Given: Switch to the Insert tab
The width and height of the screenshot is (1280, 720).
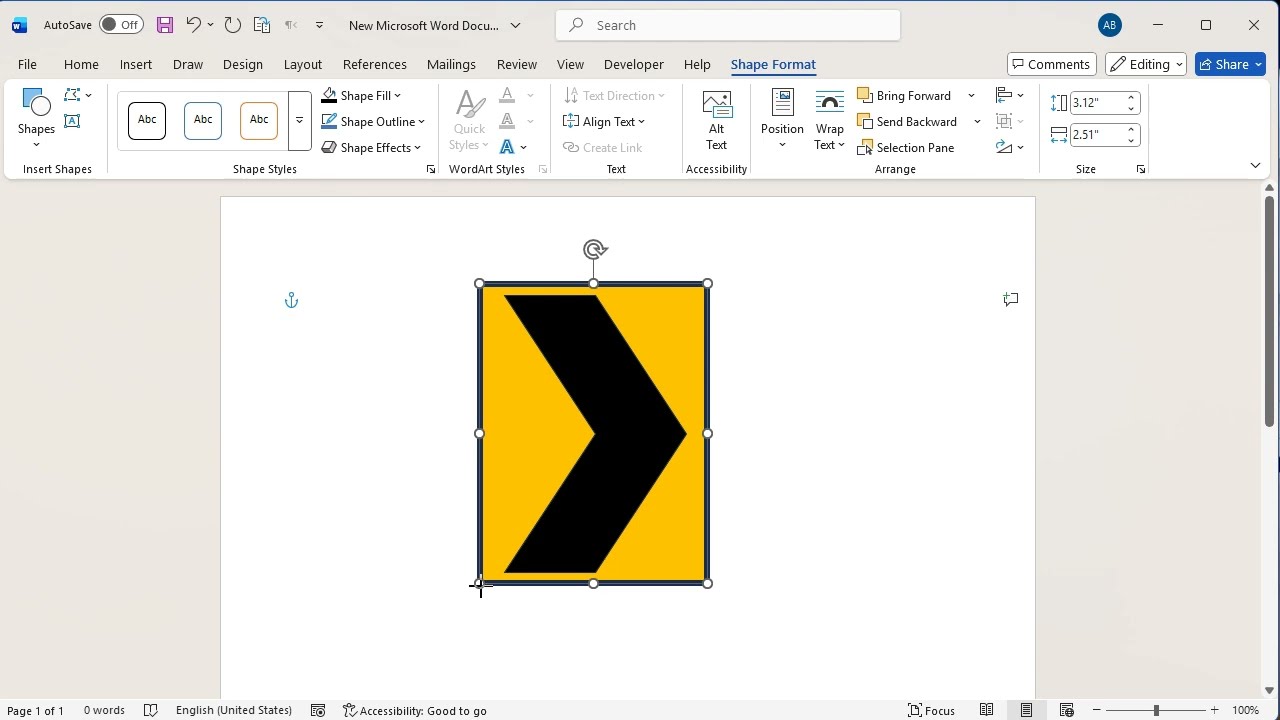Looking at the screenshot, I should [136, 64].
